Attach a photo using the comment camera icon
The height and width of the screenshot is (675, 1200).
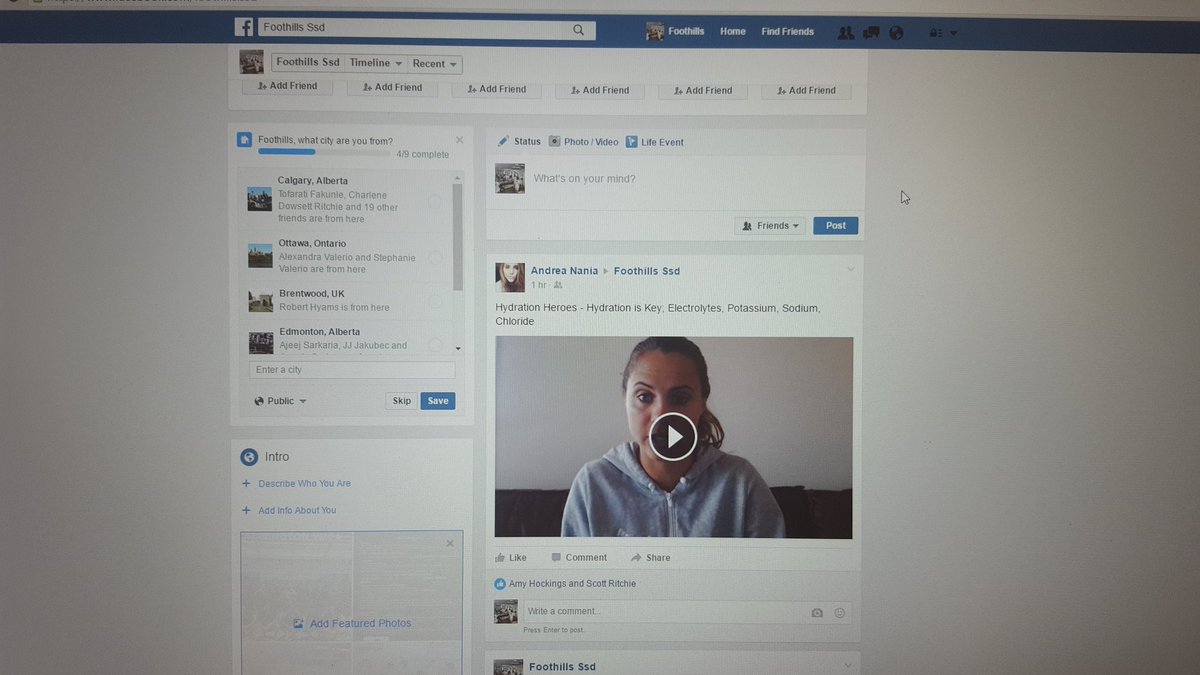pos(817,613)
